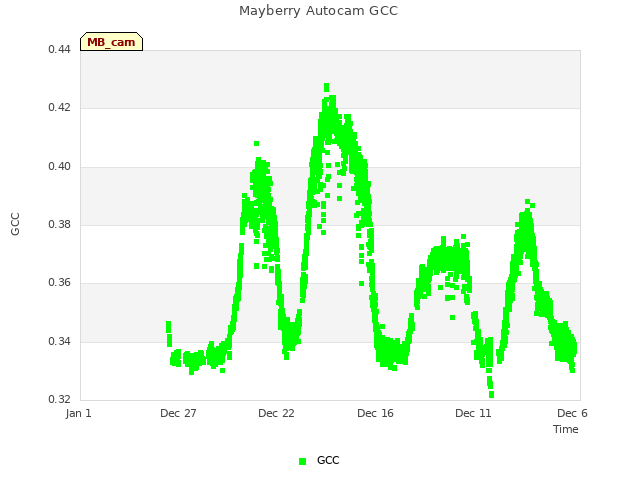Select the Dec 16 x-axis label
The width and height of the screenshot is (640, 480).
(376, 413)
